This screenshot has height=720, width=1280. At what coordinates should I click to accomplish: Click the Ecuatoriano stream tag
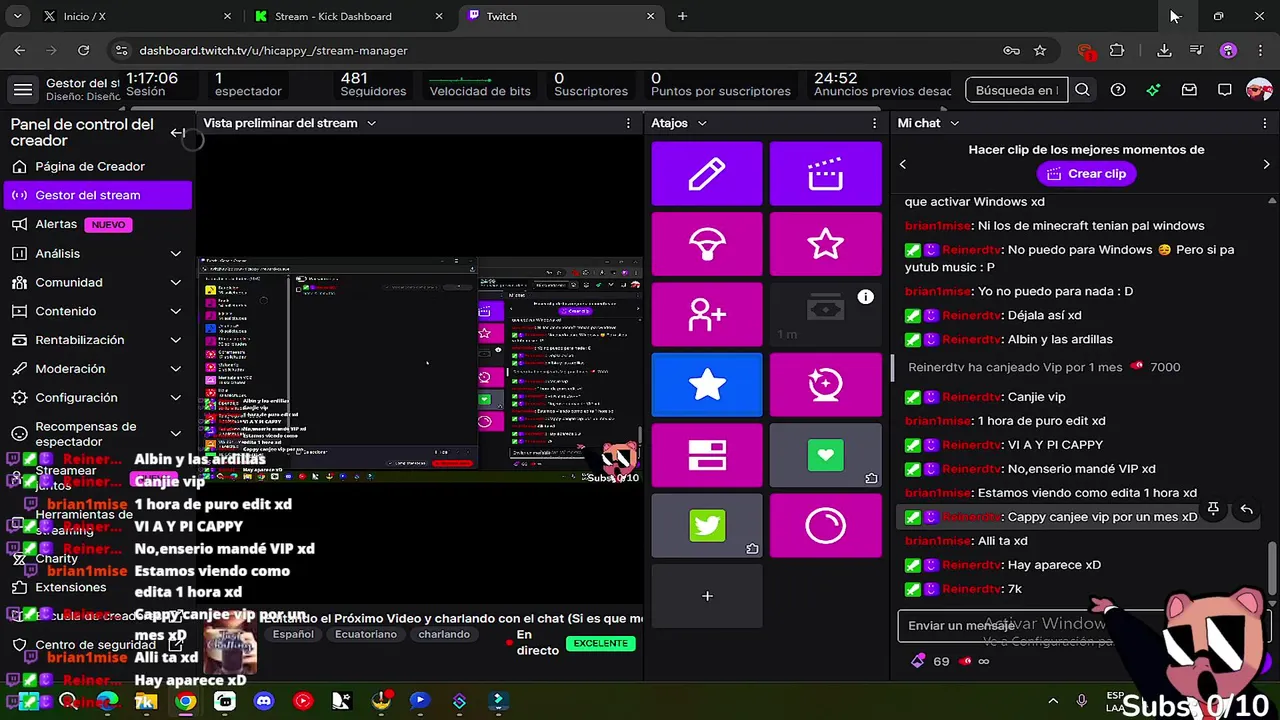[x=366, y=635]
